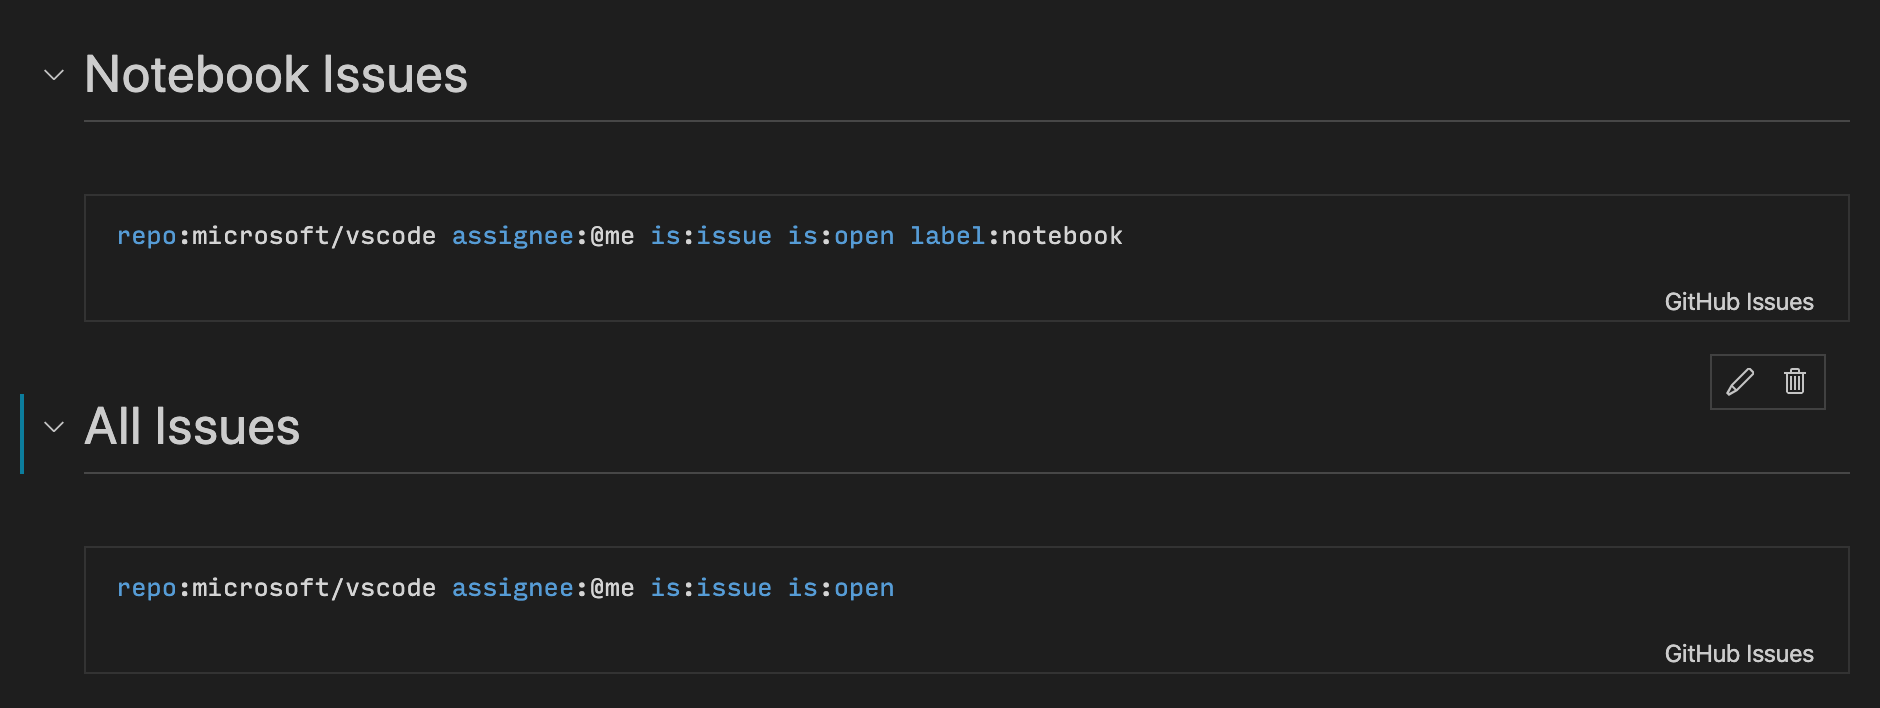Select the repo:microsoft/vscode token in Notebook Issues query
The height and width of the screenshot is (708, 1880).
[x=275, y=235]
